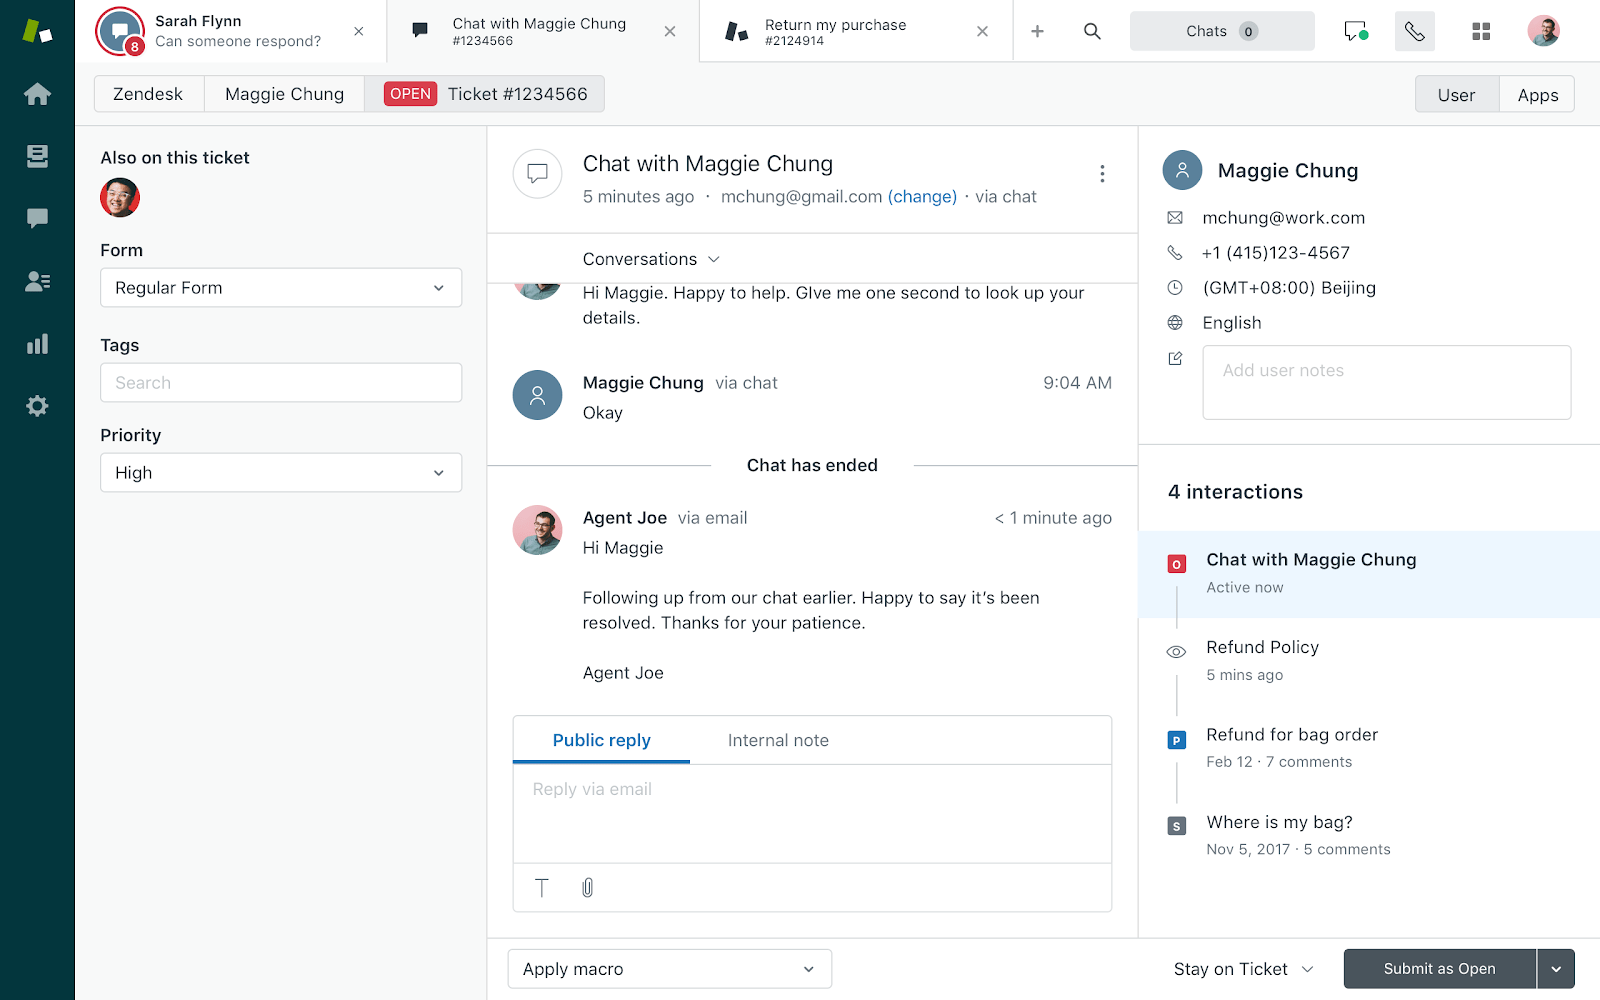The width and height of the screenshot is (1600, 1000).
Task: Open the Priority dropdown set to High
Action: (x=280, y=472)
